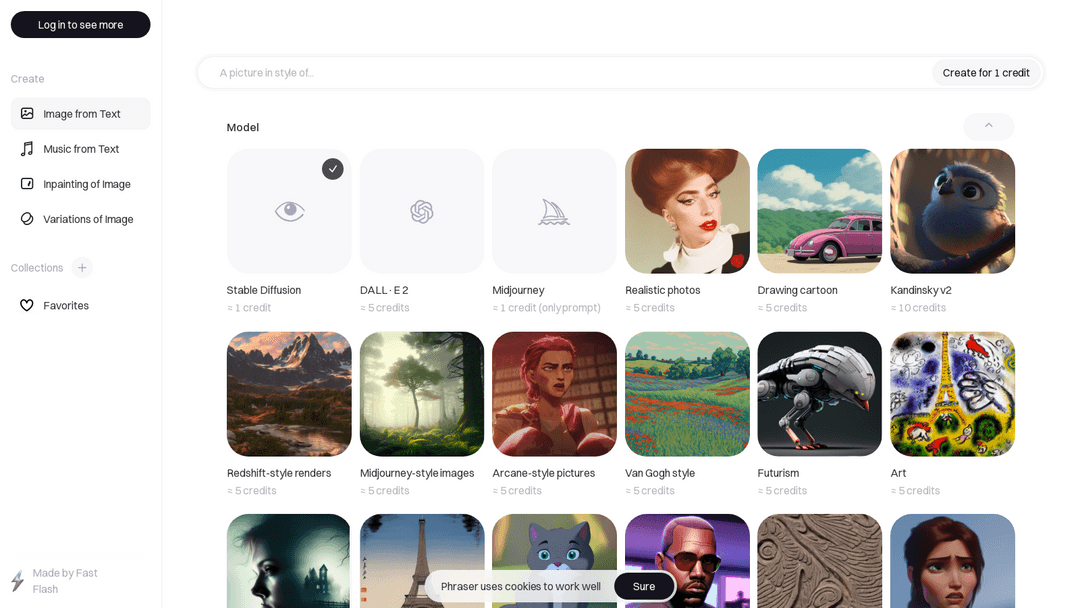The height and width of the screenshot is (608, 1080).
Task: Click the 'Phraser uses cookies to work well' notice
Action: coord(521,586)
